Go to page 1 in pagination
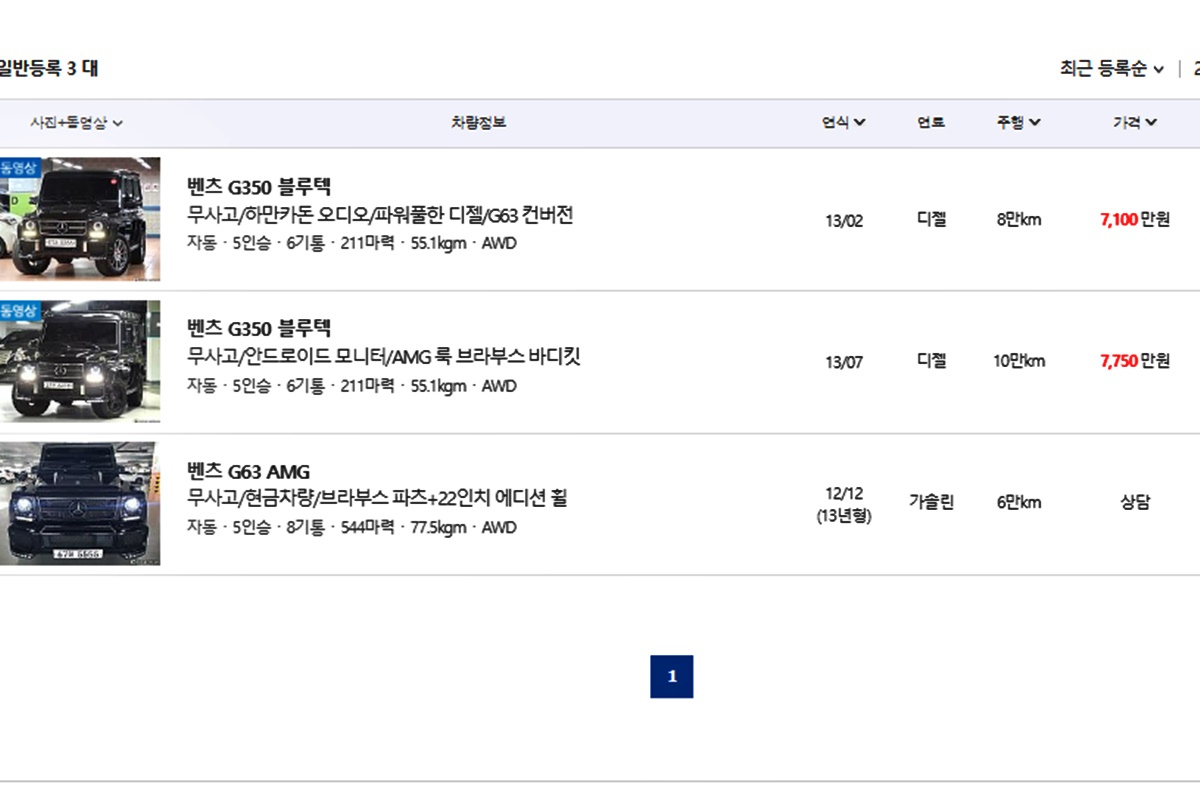Viewport: 1200px width, 800px height. 672,676
